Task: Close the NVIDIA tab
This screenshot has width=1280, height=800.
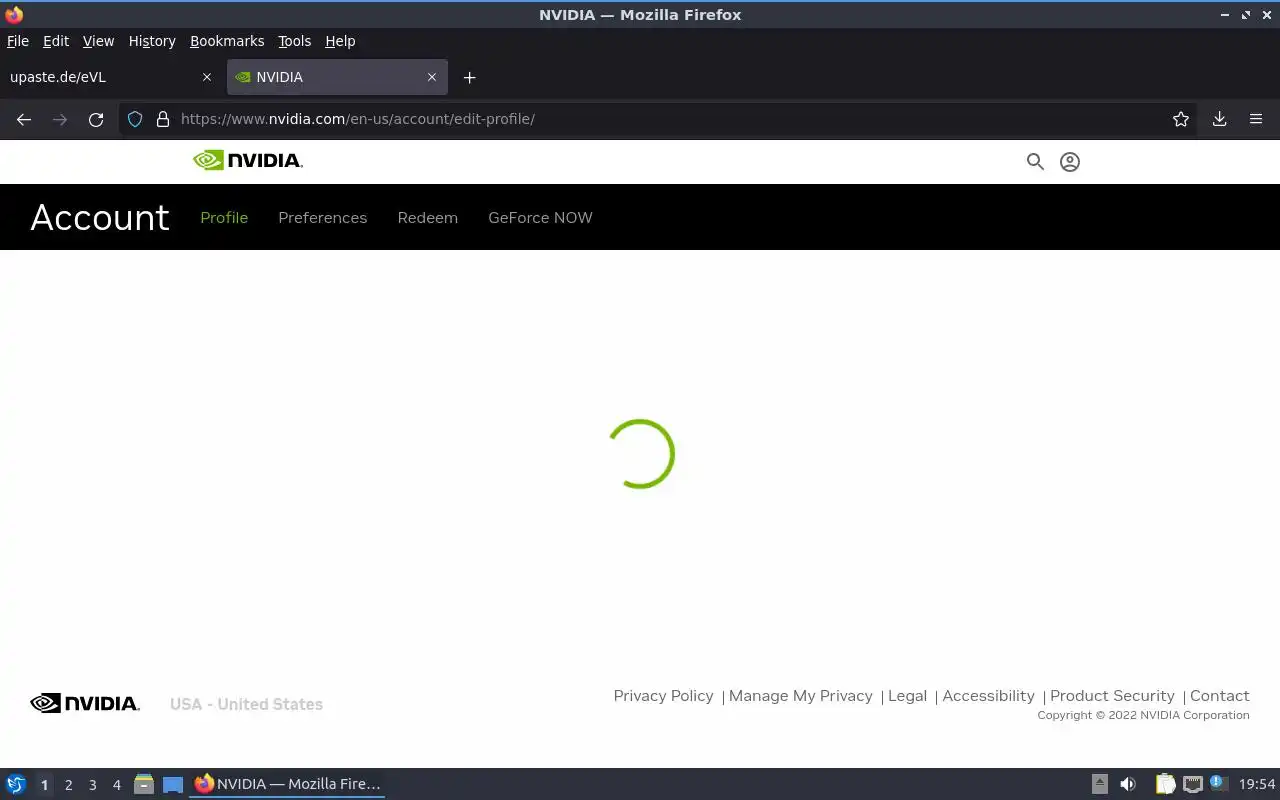Action: tap(432, 77)
